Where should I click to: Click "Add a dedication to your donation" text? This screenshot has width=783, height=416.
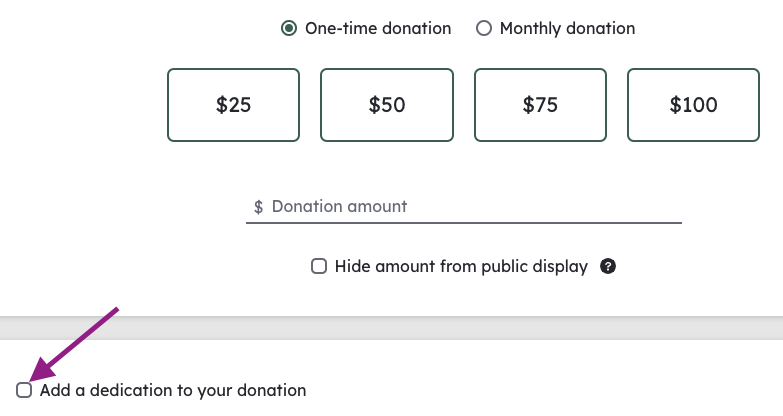pyautogui.click(x=173, y=391)
